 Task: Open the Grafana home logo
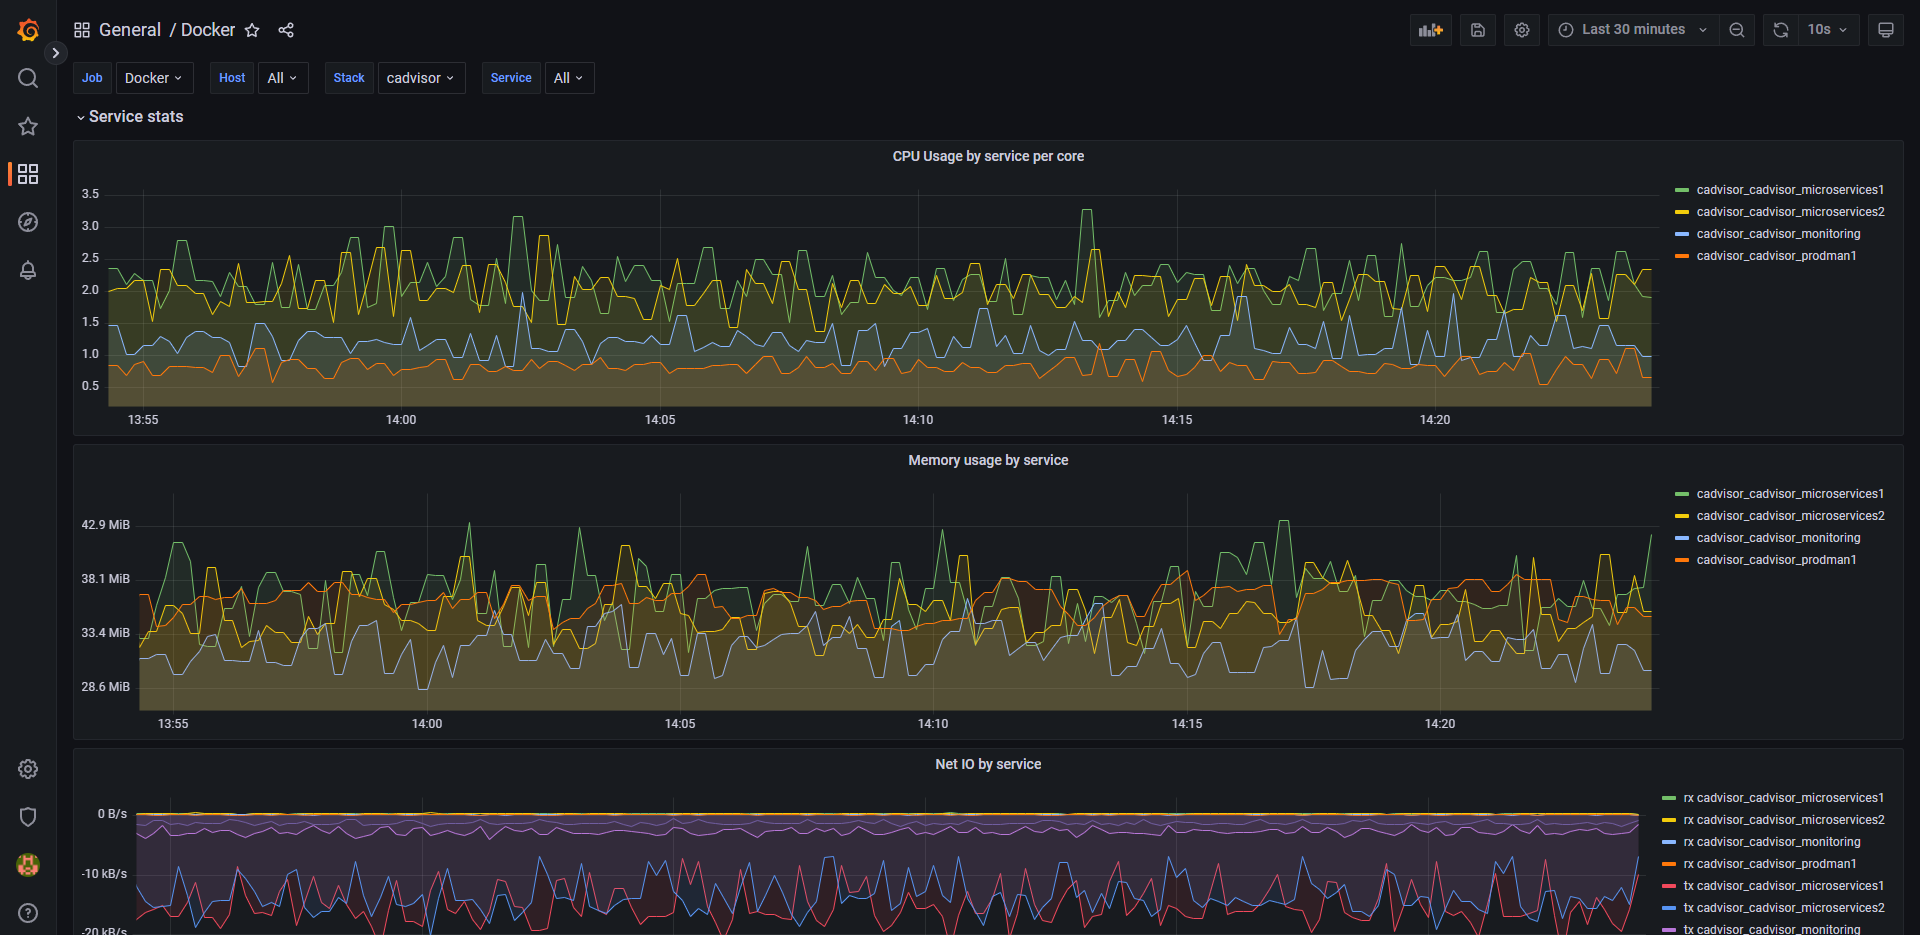pos(28,30)
